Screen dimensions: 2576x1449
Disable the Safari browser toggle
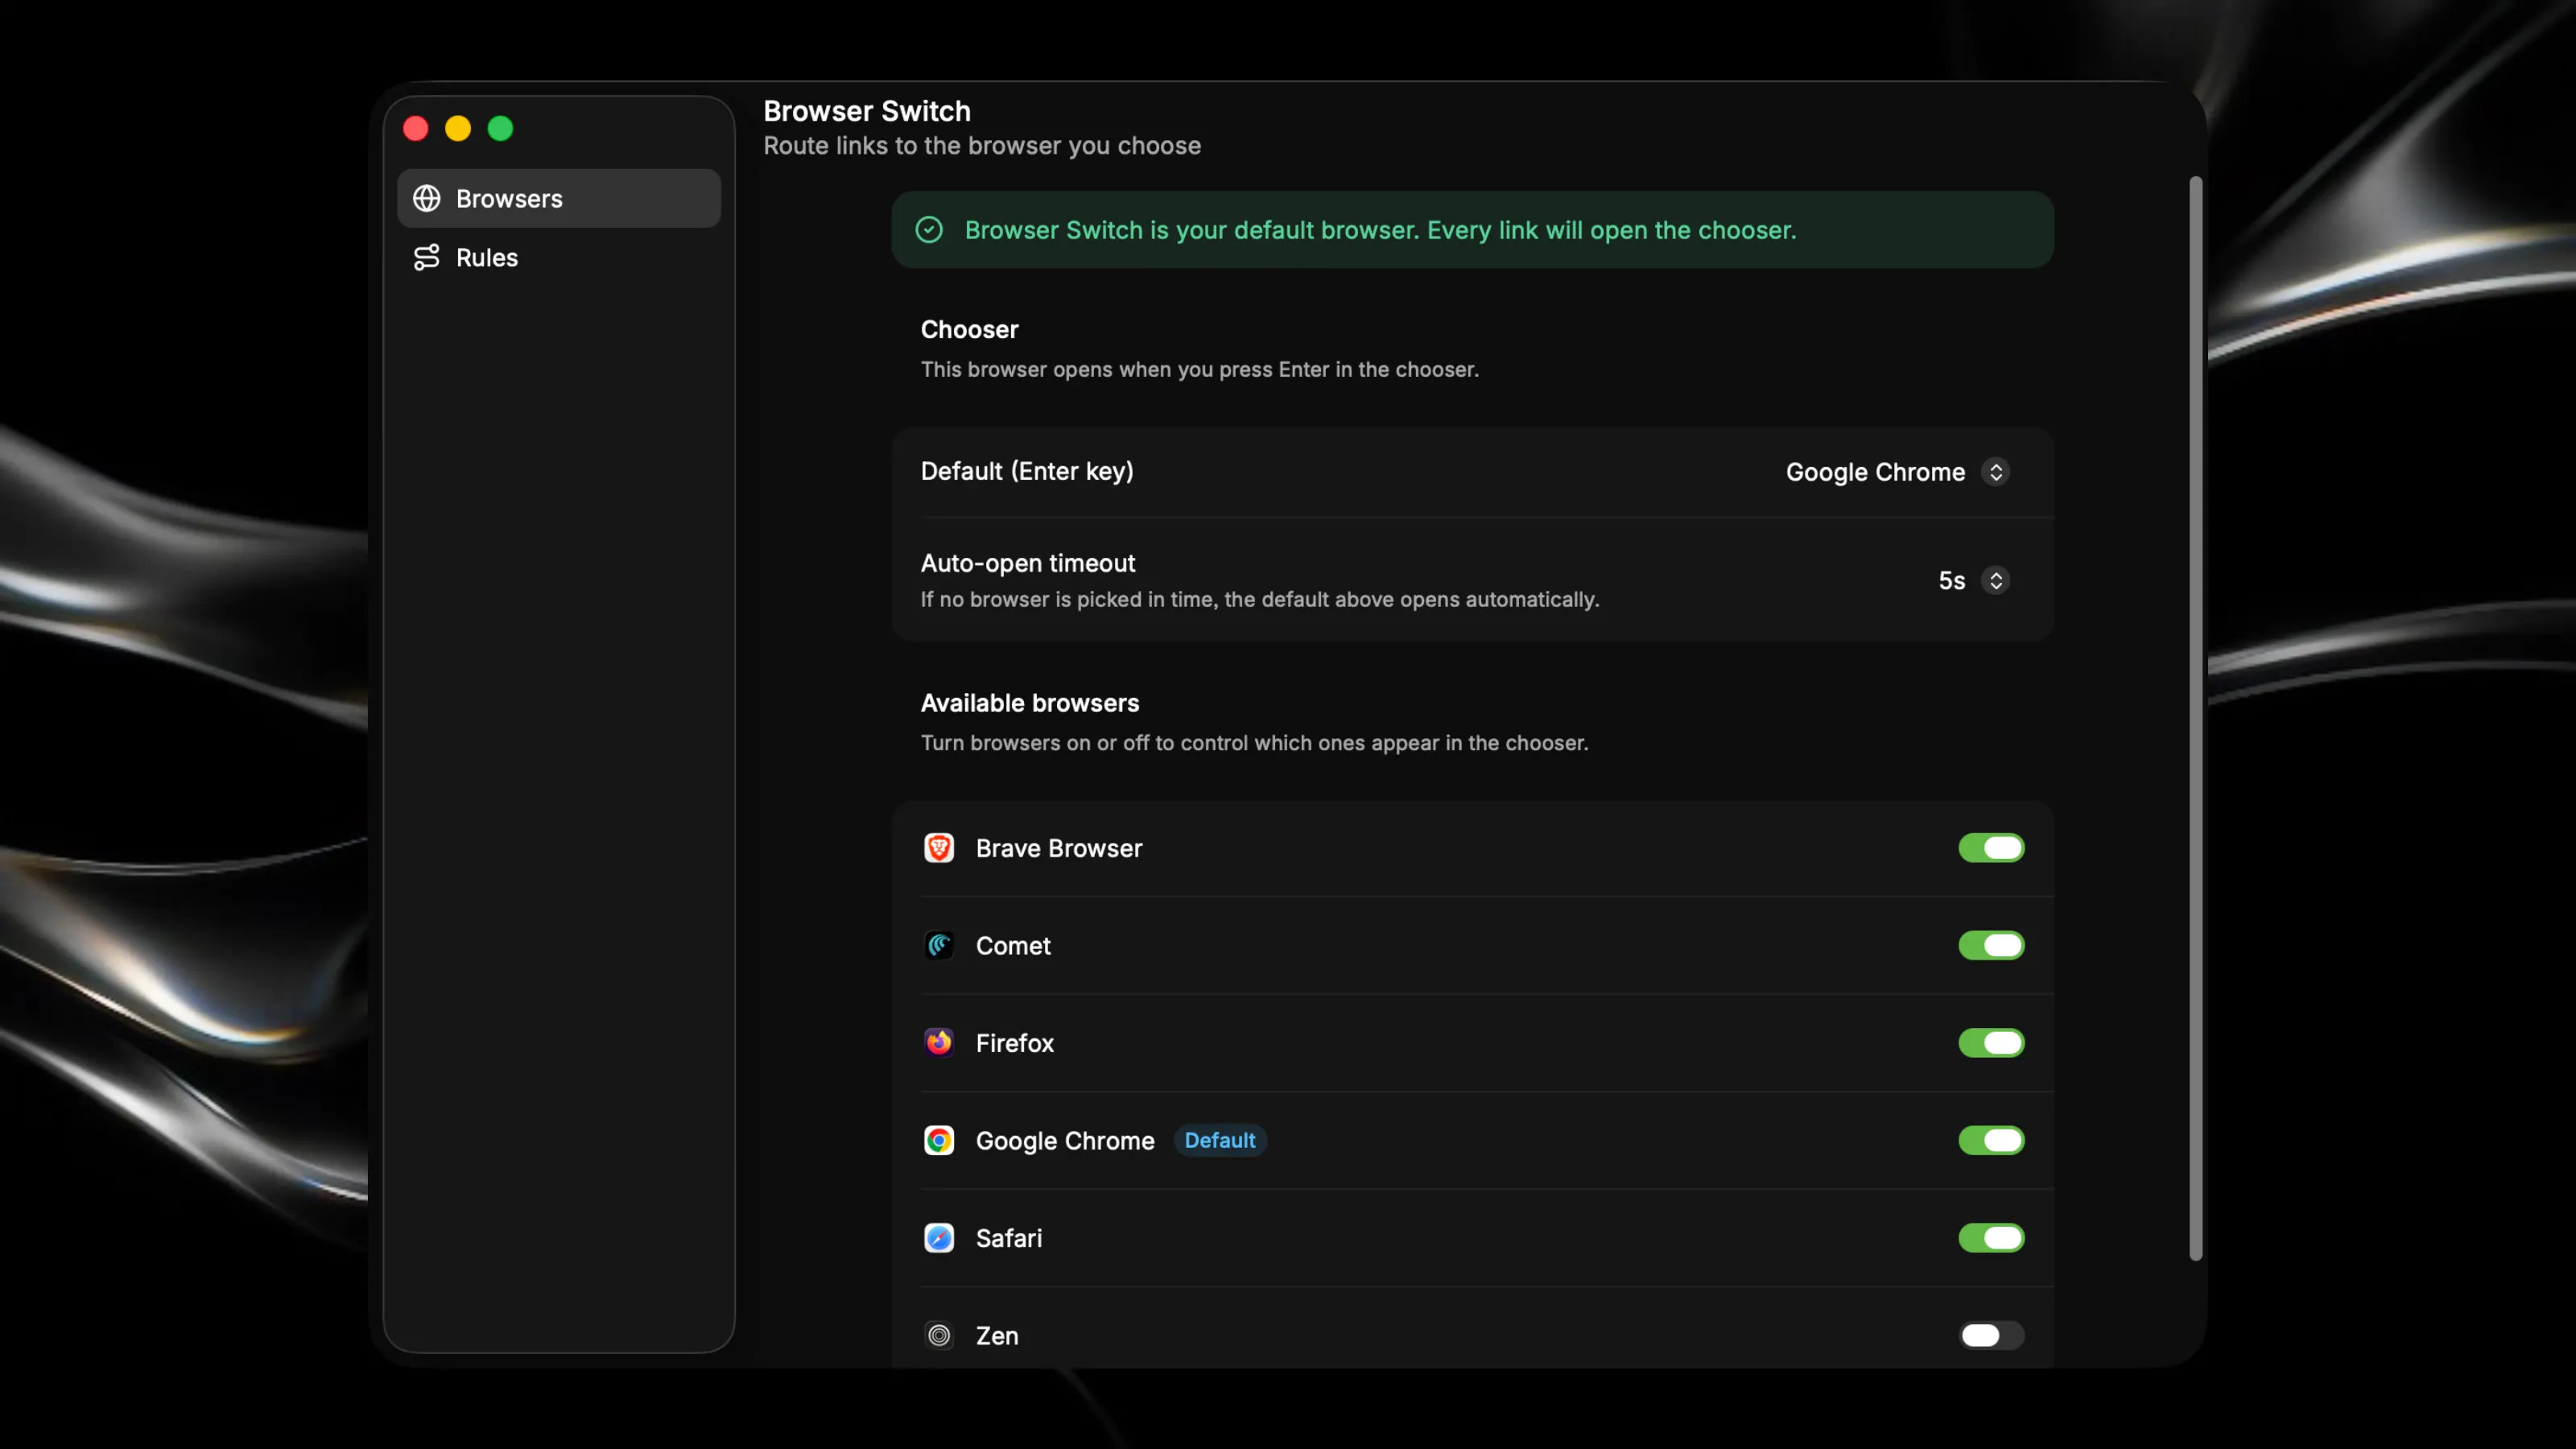pos(1991,1238)
